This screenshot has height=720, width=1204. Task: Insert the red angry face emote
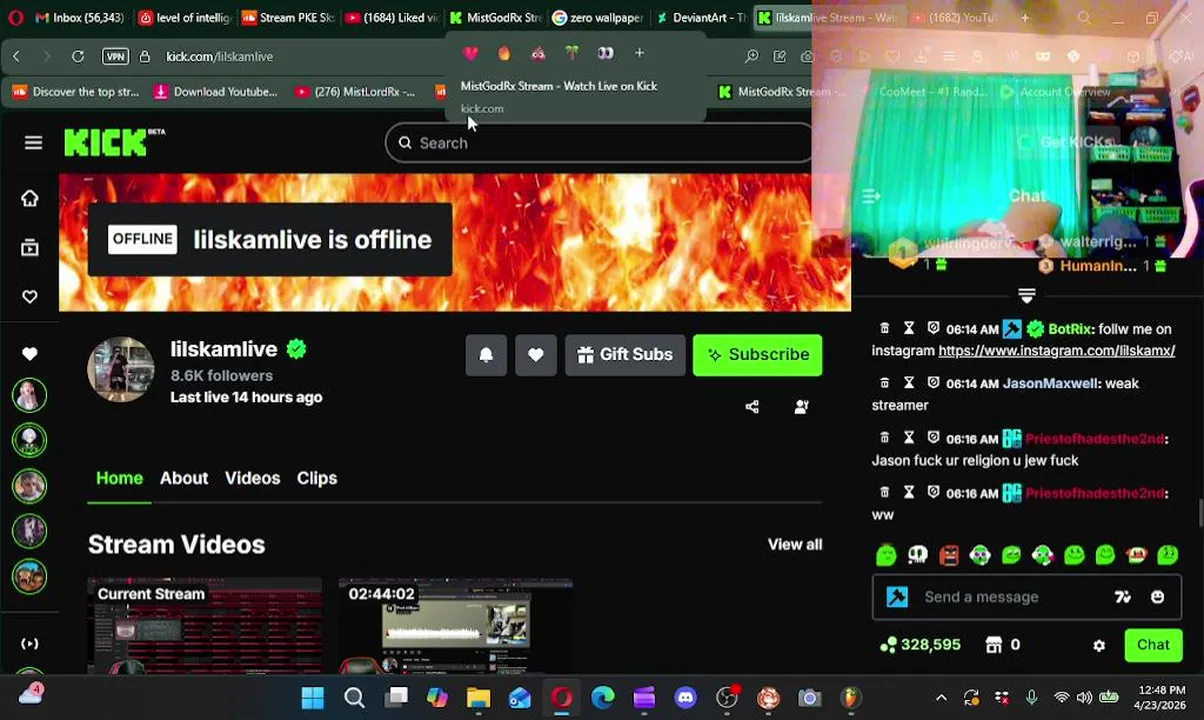point(949,555)
